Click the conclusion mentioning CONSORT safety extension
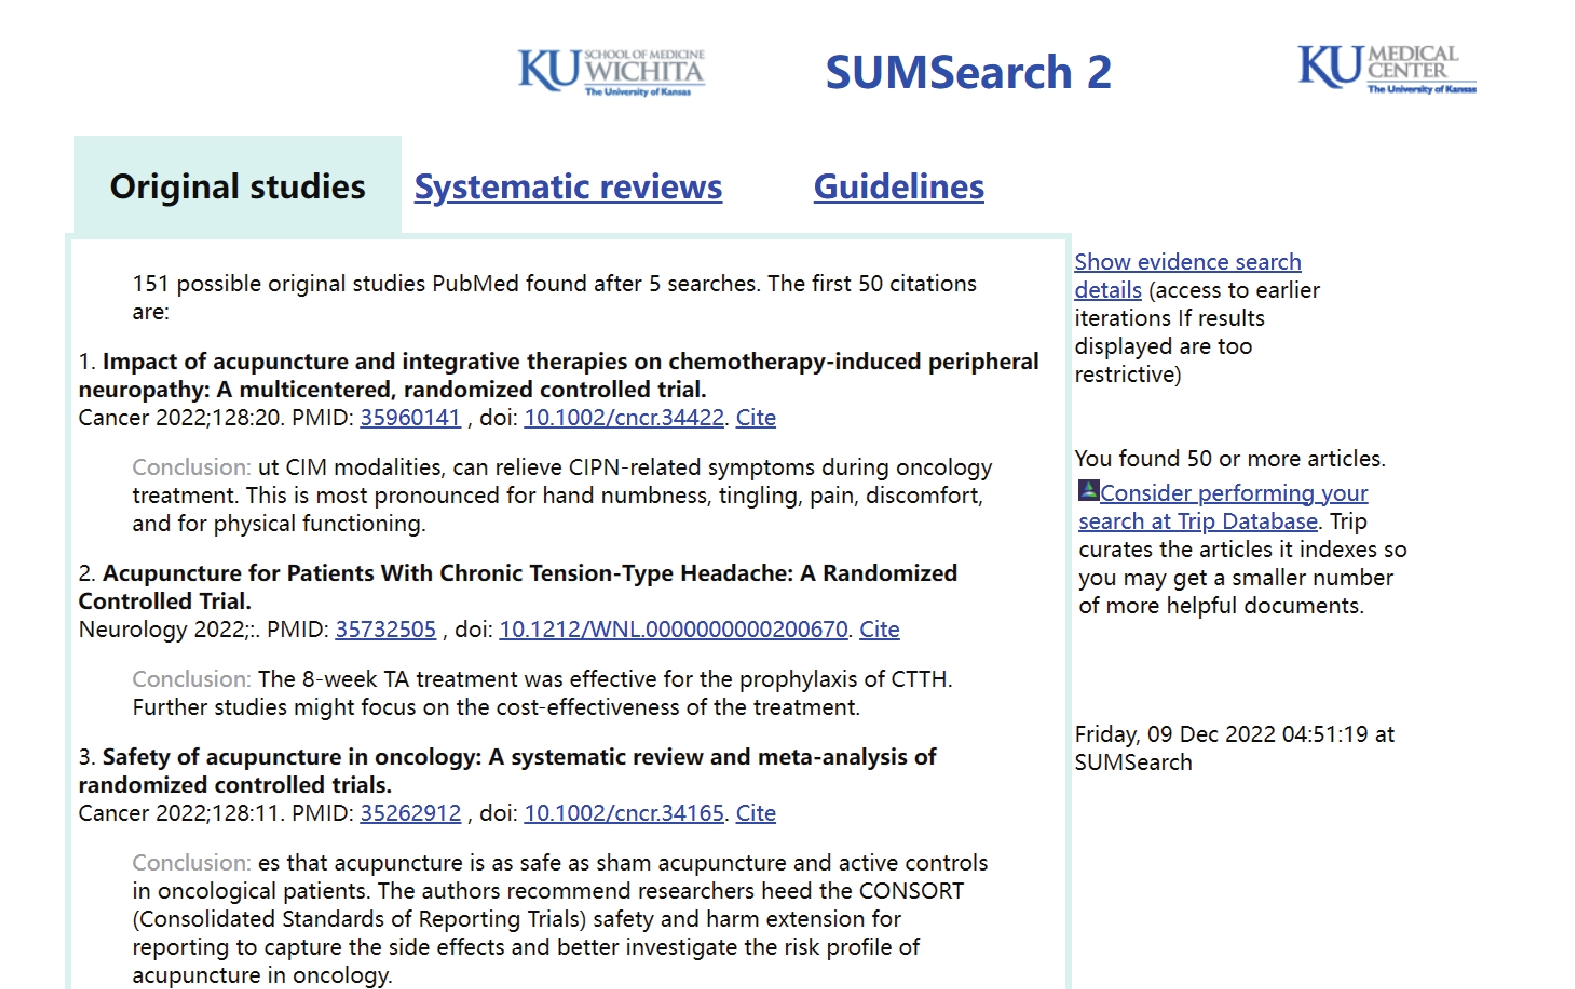The width and height of the screenshot is (1575, 989). coord(560,919)
